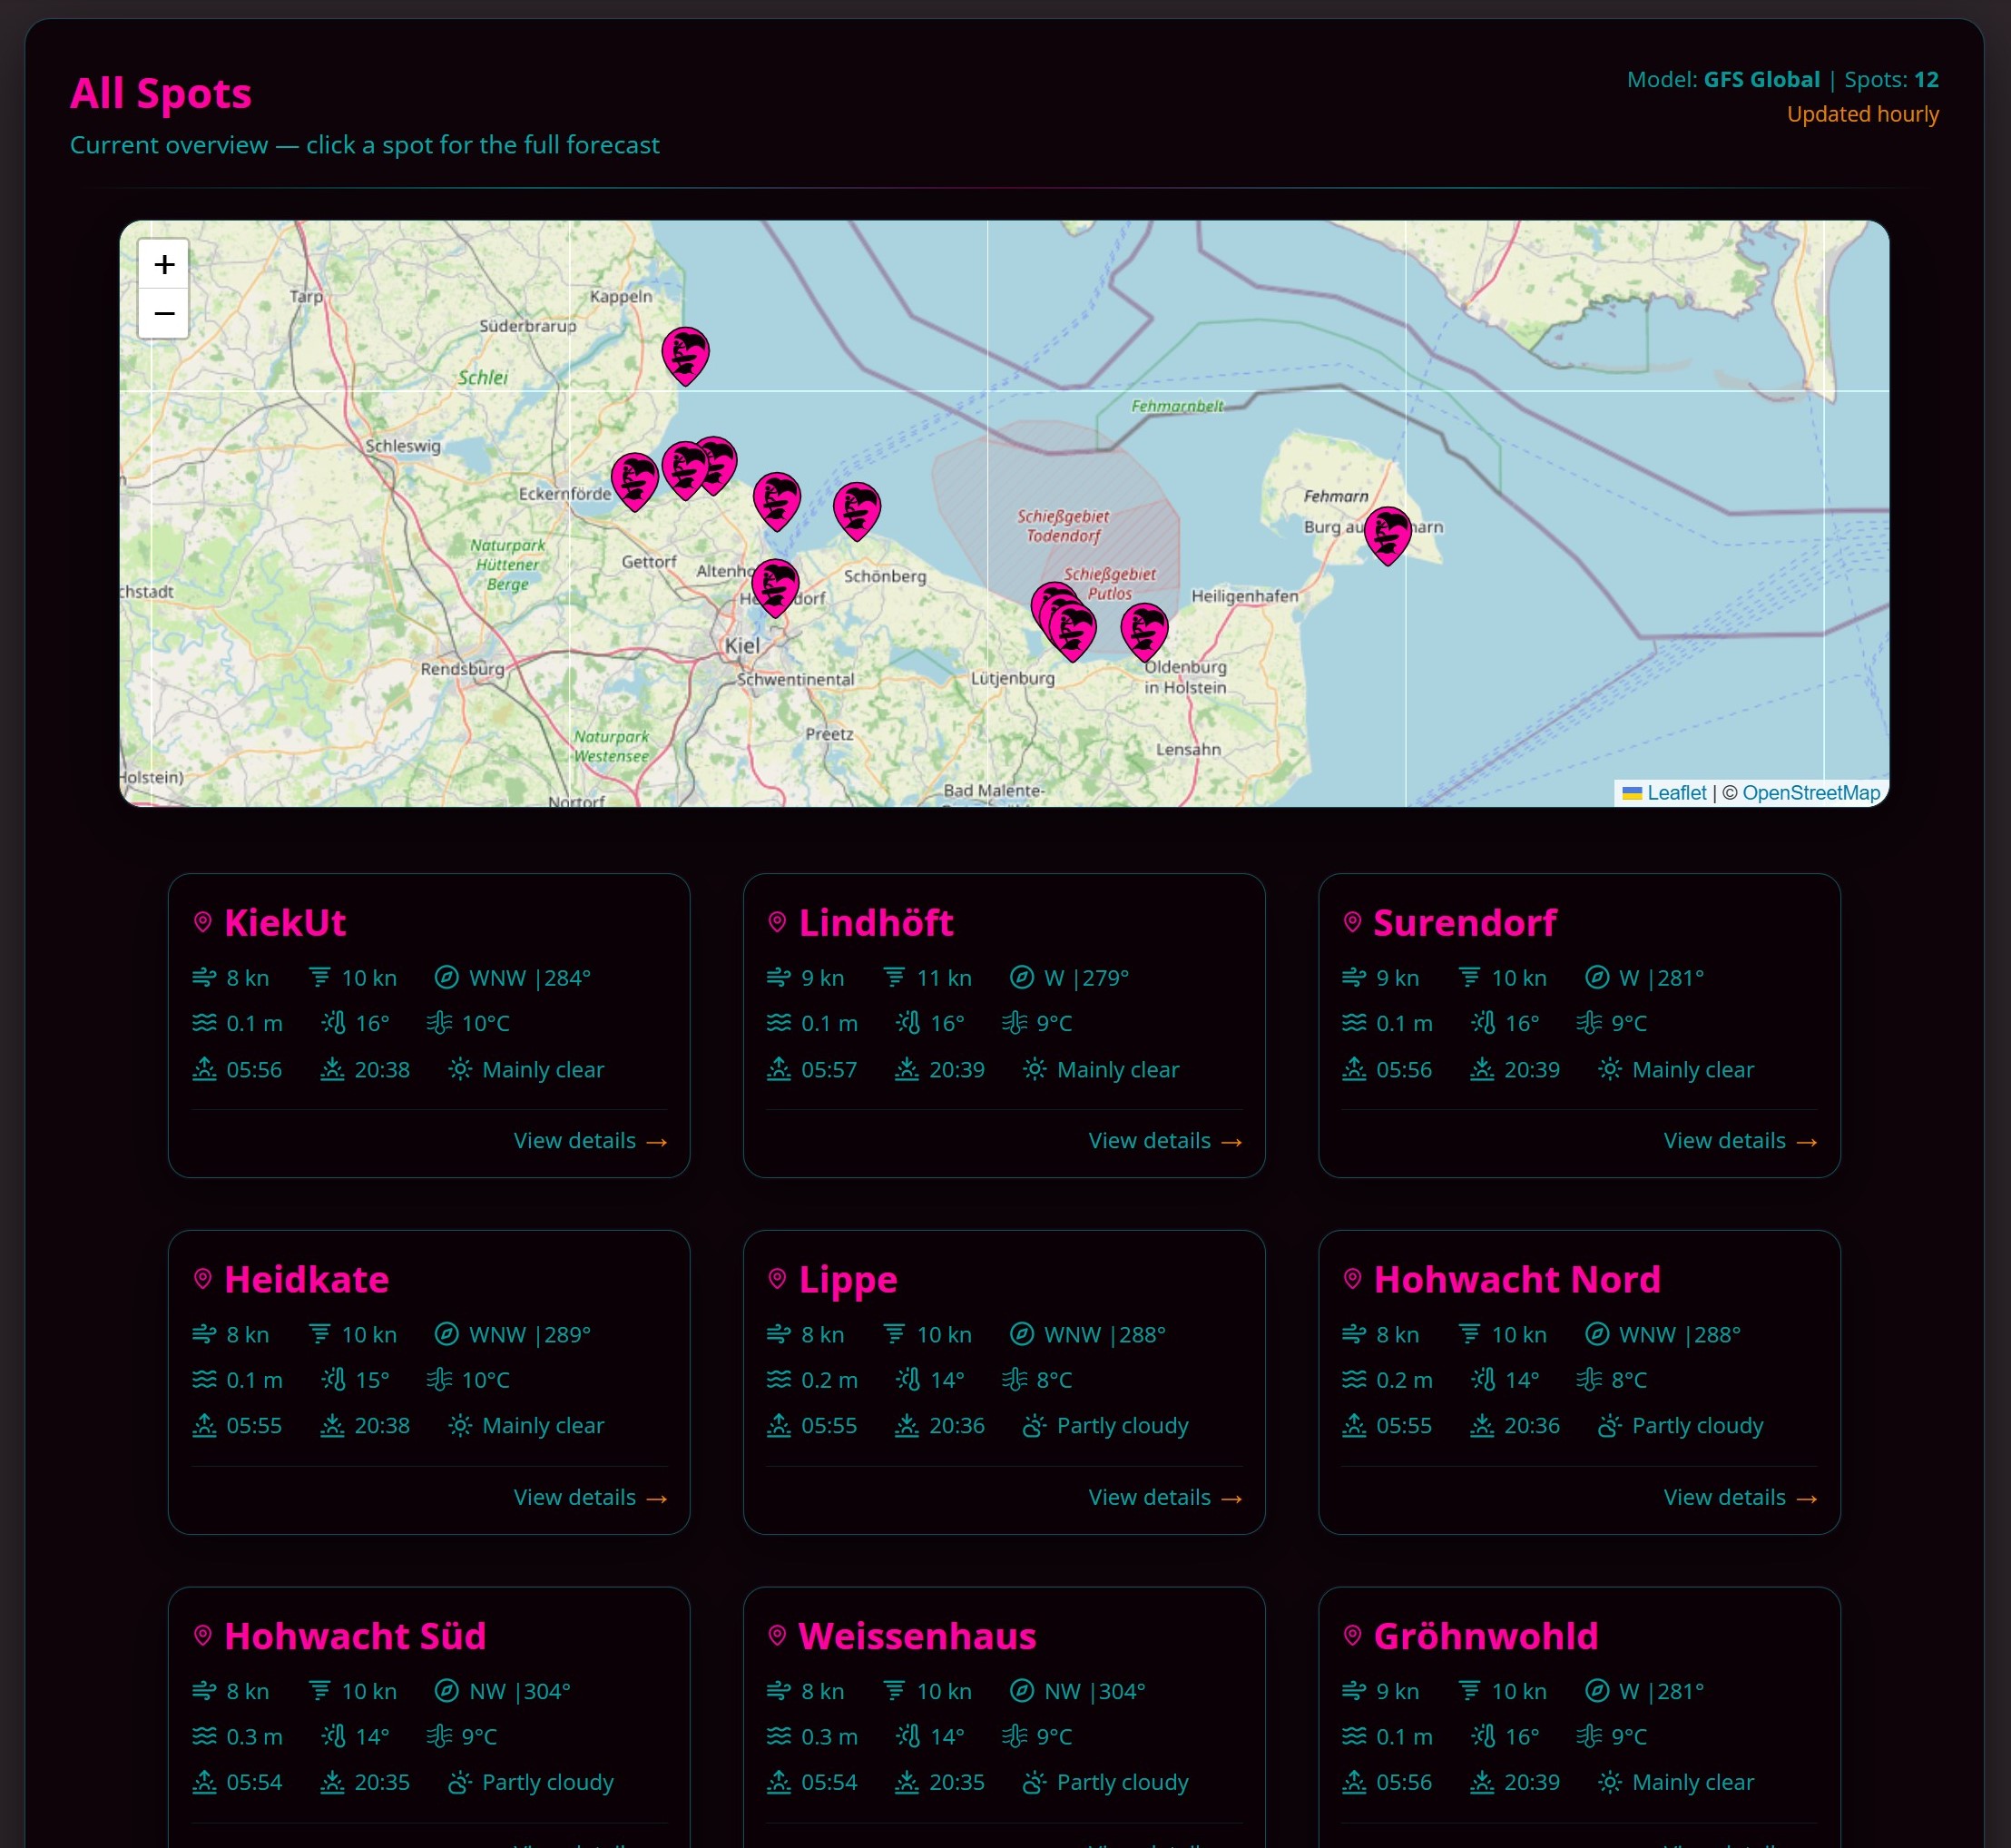2011x1848 pixels.
Task: Click the northernmost pink marker near Kappeln
Action: (685, 353)
